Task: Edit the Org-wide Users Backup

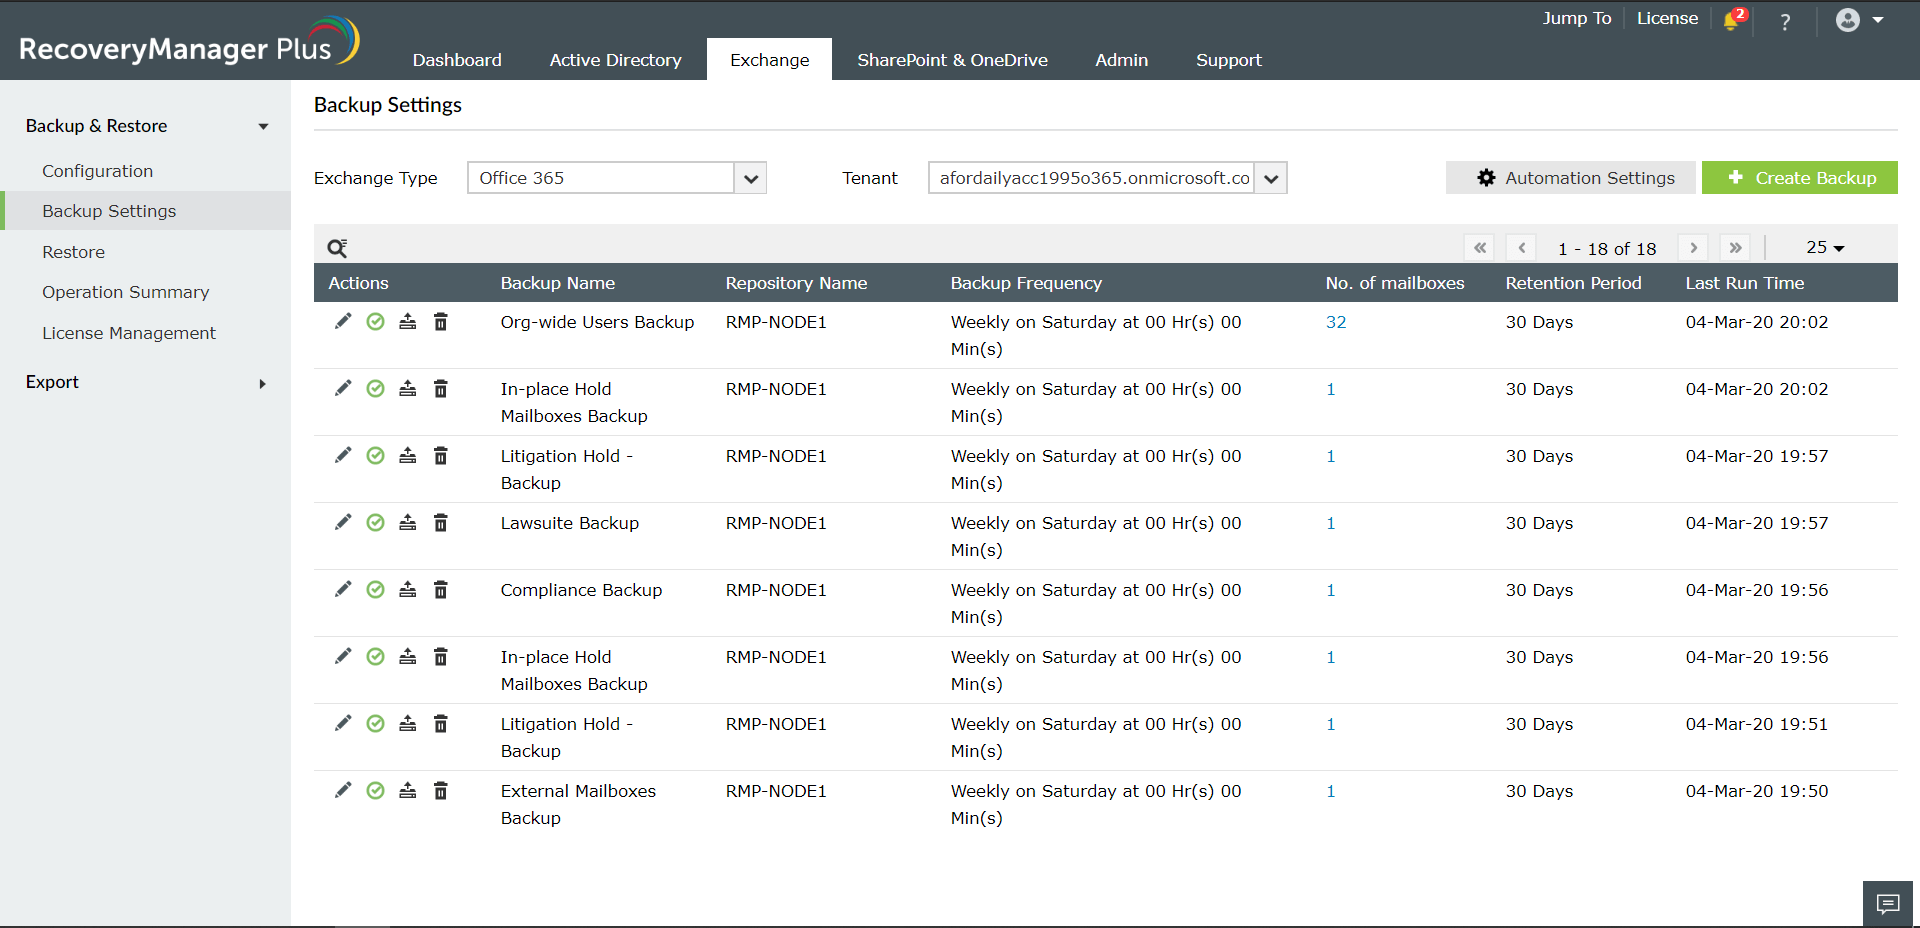Action: pos(343,321)
